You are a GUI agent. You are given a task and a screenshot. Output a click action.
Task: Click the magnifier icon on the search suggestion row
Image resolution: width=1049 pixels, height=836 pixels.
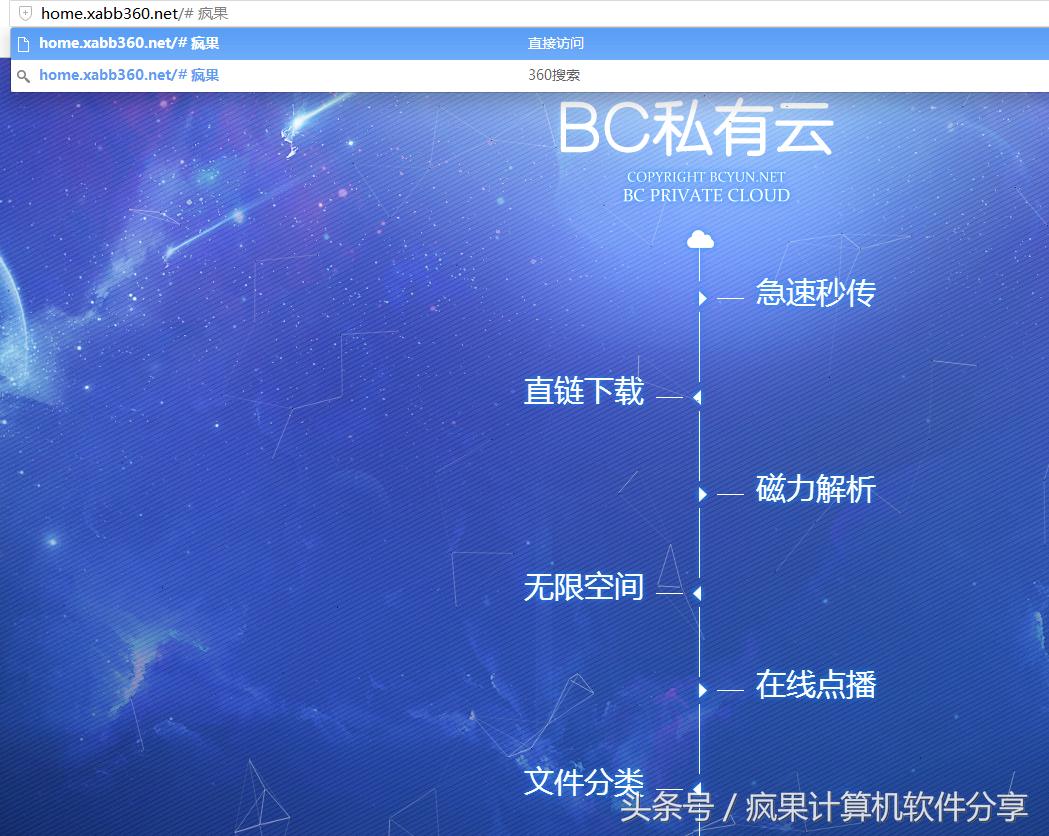coord(23,75)
